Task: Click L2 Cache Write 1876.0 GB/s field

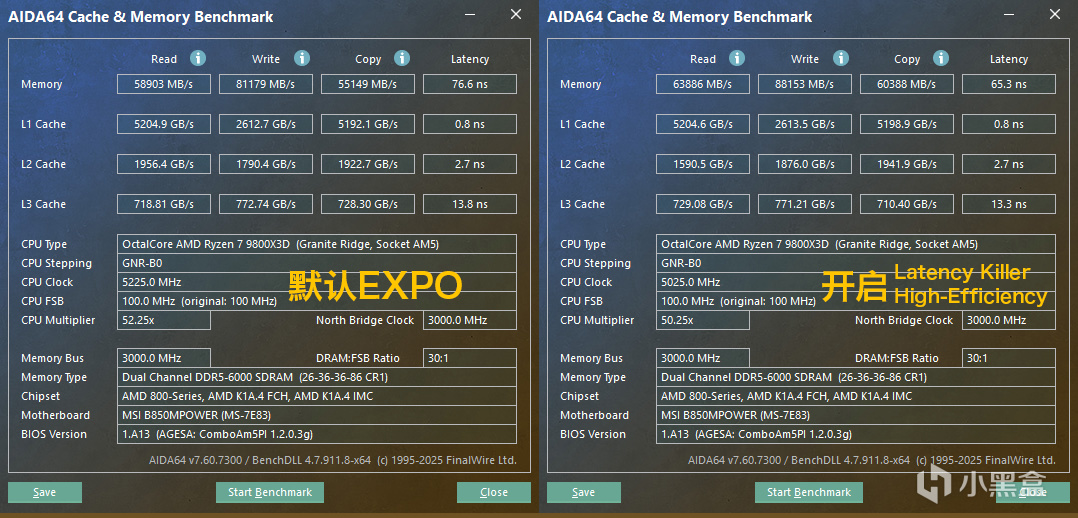Action: [804, 164]
